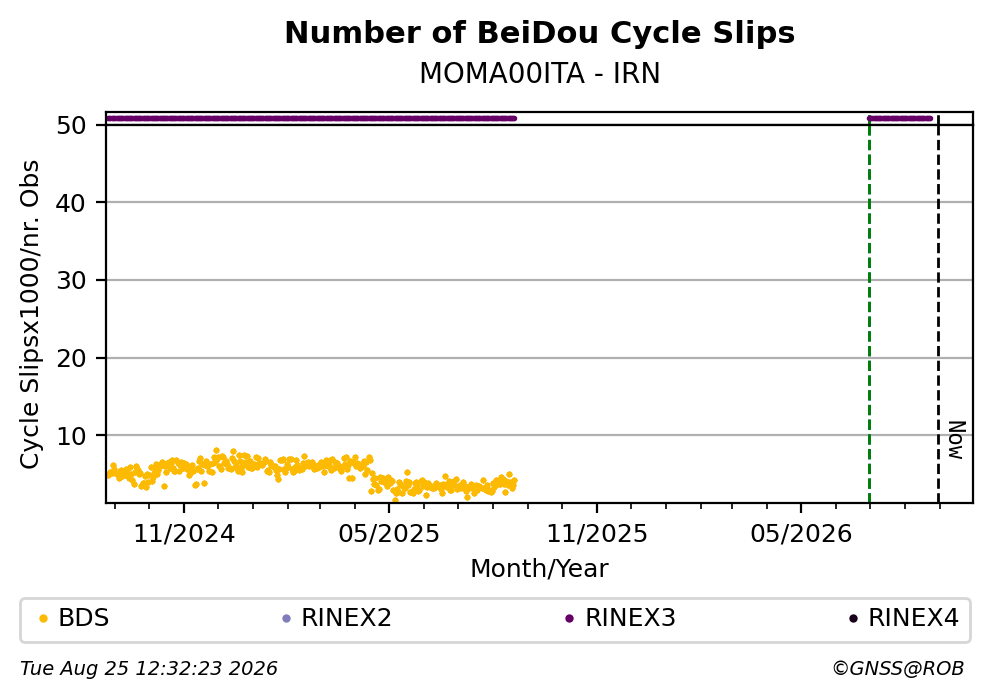Select the RINEX3 legend label
This screenshot has width=993, height=699.
pos(630,618)
